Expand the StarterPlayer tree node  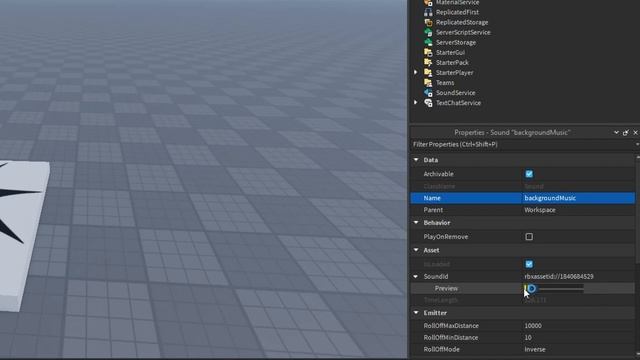click(416, 72)
